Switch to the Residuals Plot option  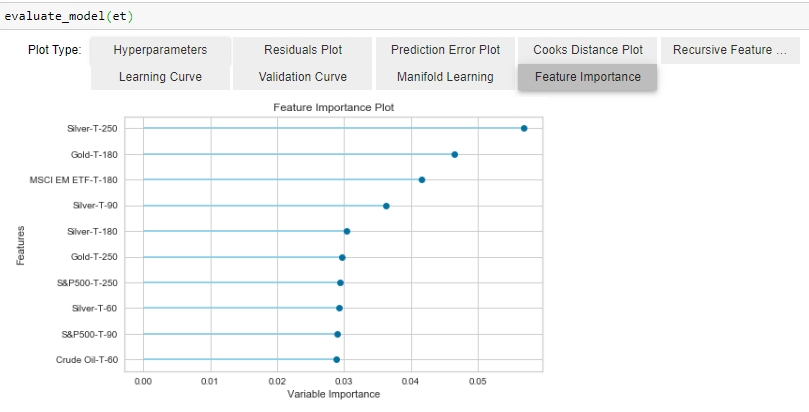click(303, 50)
